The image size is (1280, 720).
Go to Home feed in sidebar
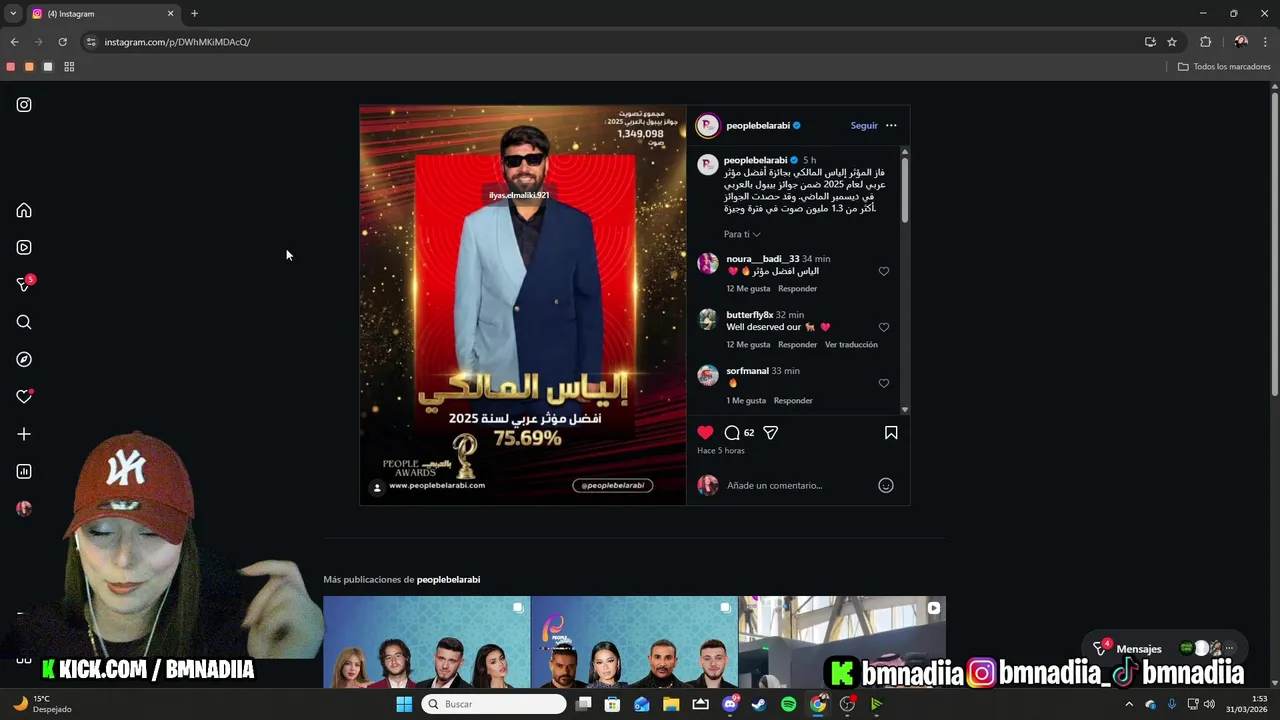(24, 211)
